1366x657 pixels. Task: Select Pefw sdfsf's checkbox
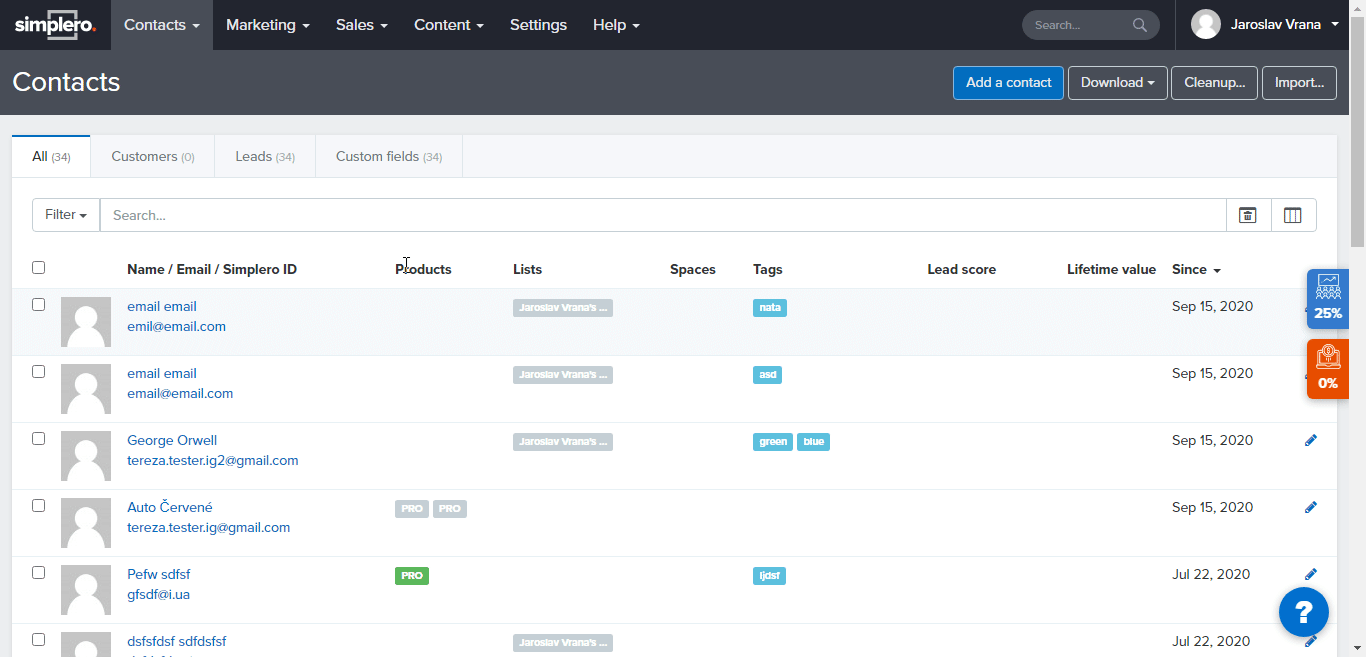[x=38, y=572]
